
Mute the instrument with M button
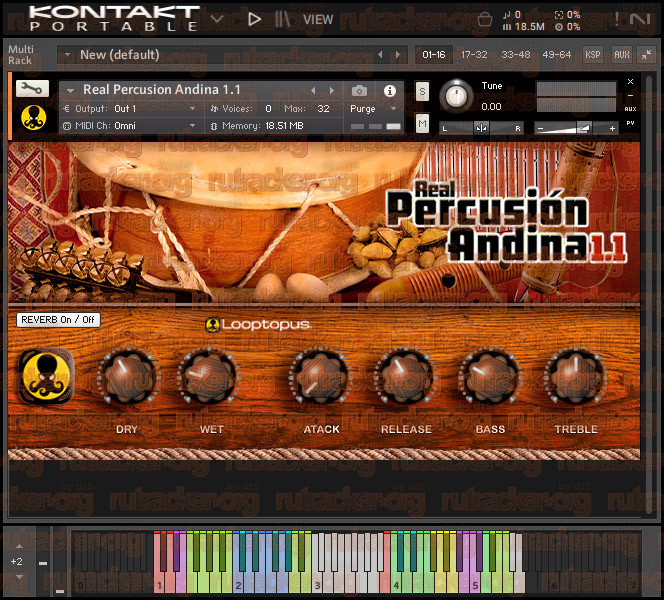pyautogui.click(x=422, y=123)
